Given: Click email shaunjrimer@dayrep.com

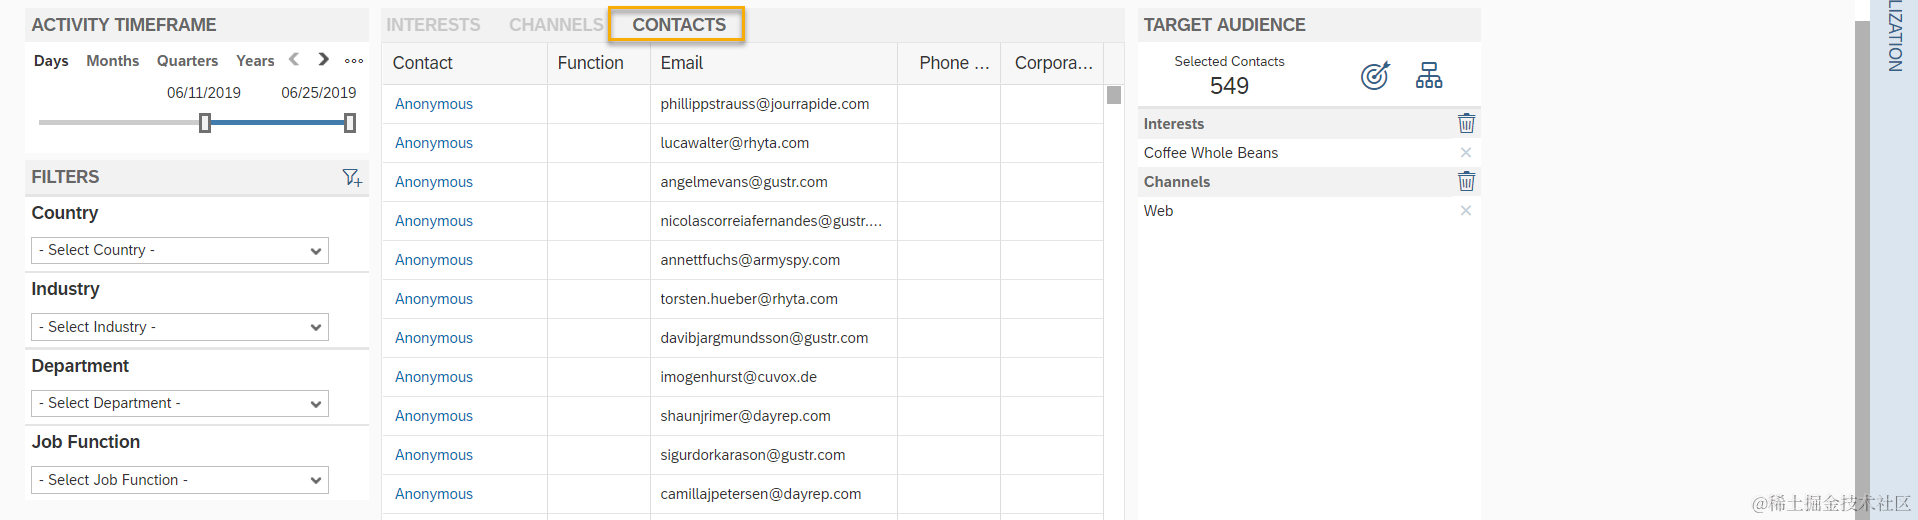Looking at the screenshot, I should click(x=745, y=416).
